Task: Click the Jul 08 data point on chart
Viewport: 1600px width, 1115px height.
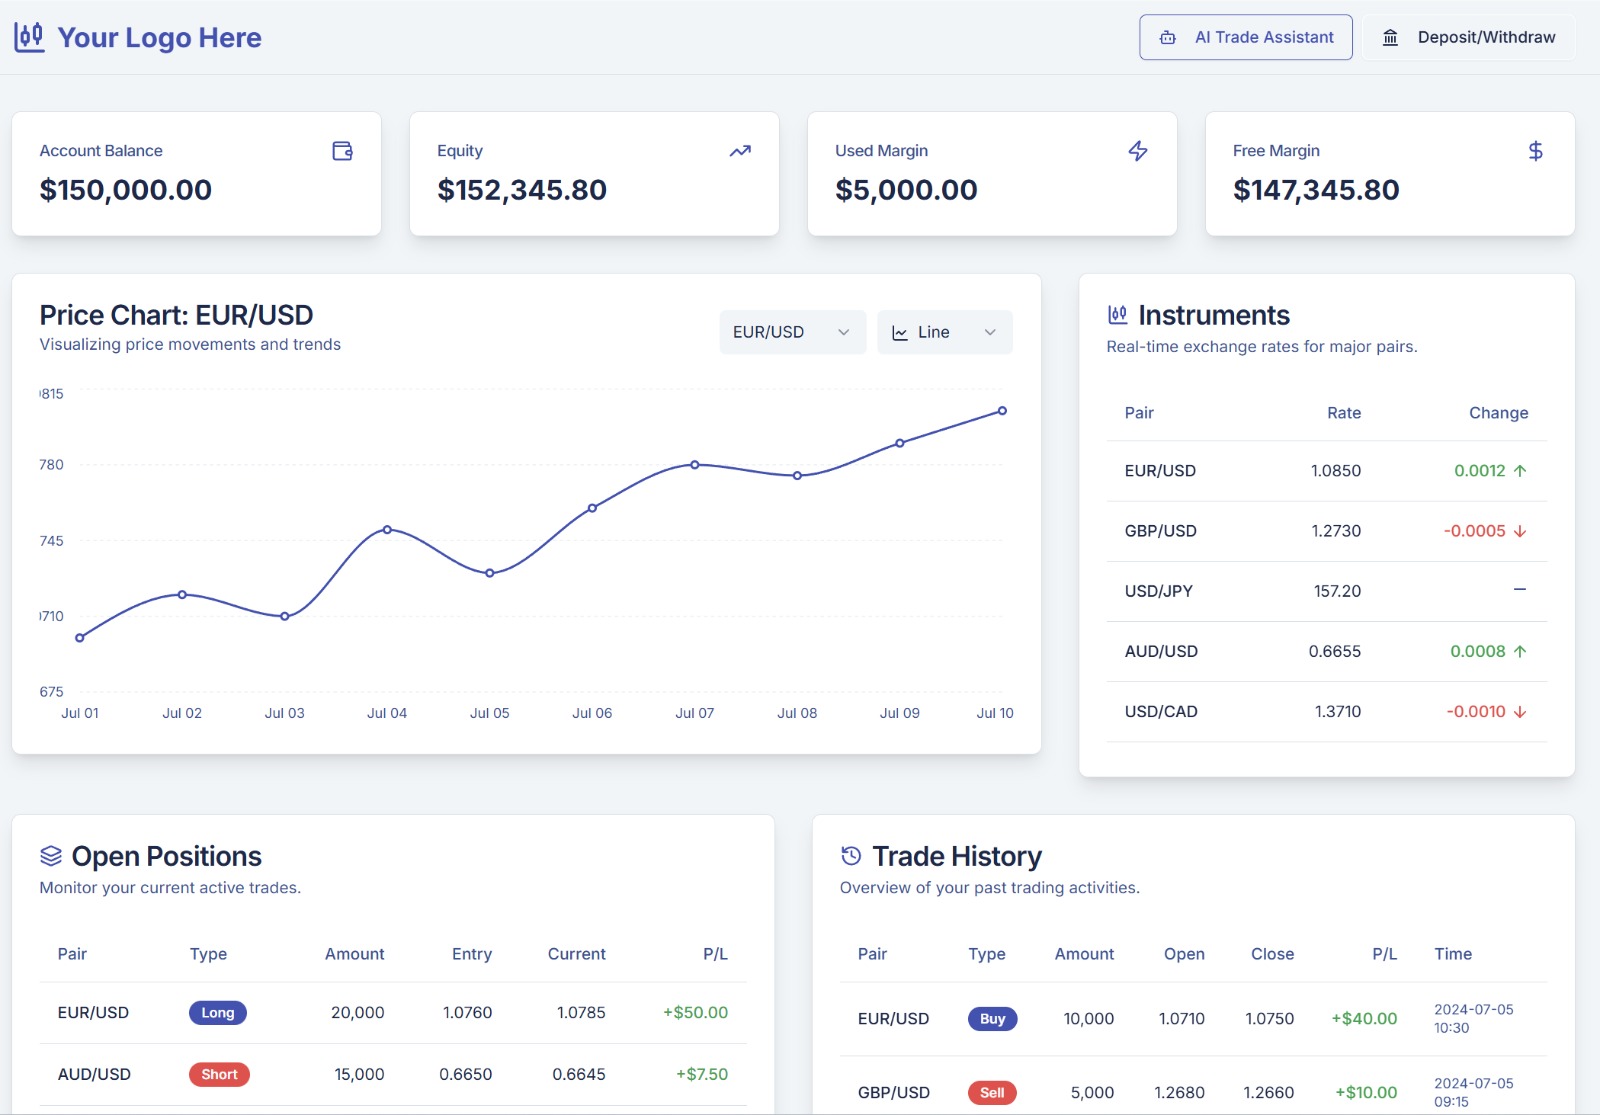Action: click(797, 476)
